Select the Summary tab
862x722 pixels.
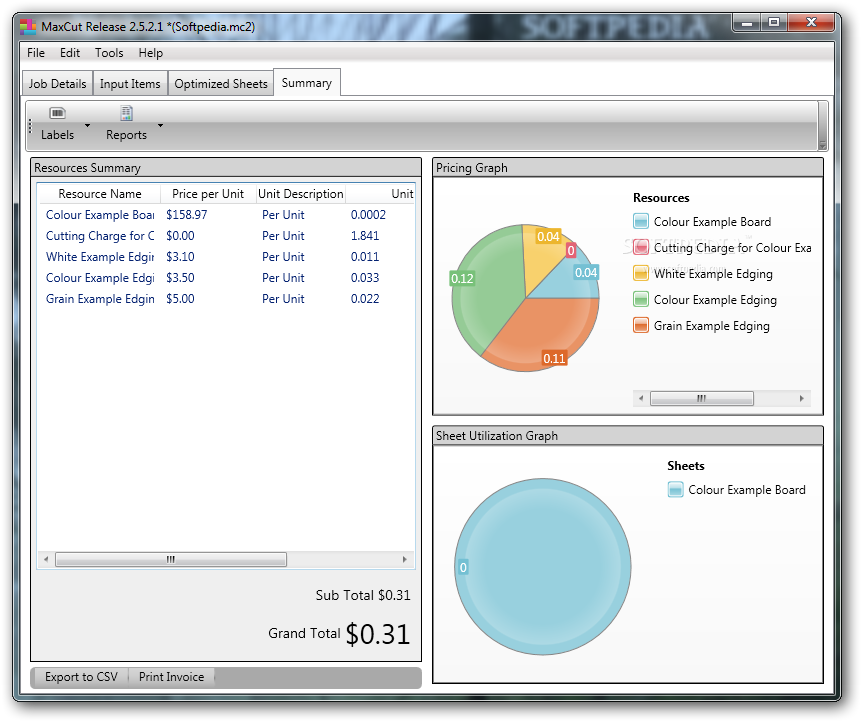[x=307, y=82]
